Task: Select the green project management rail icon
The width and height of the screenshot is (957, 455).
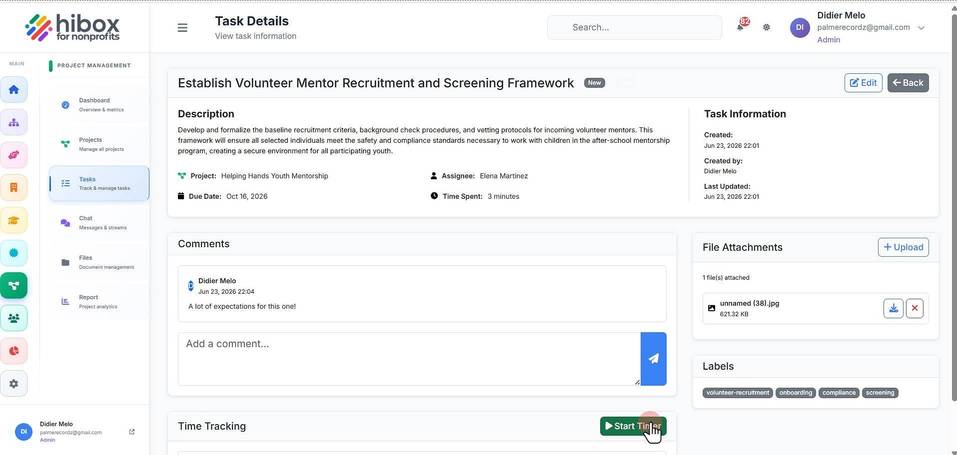Action: pos(13,285)
